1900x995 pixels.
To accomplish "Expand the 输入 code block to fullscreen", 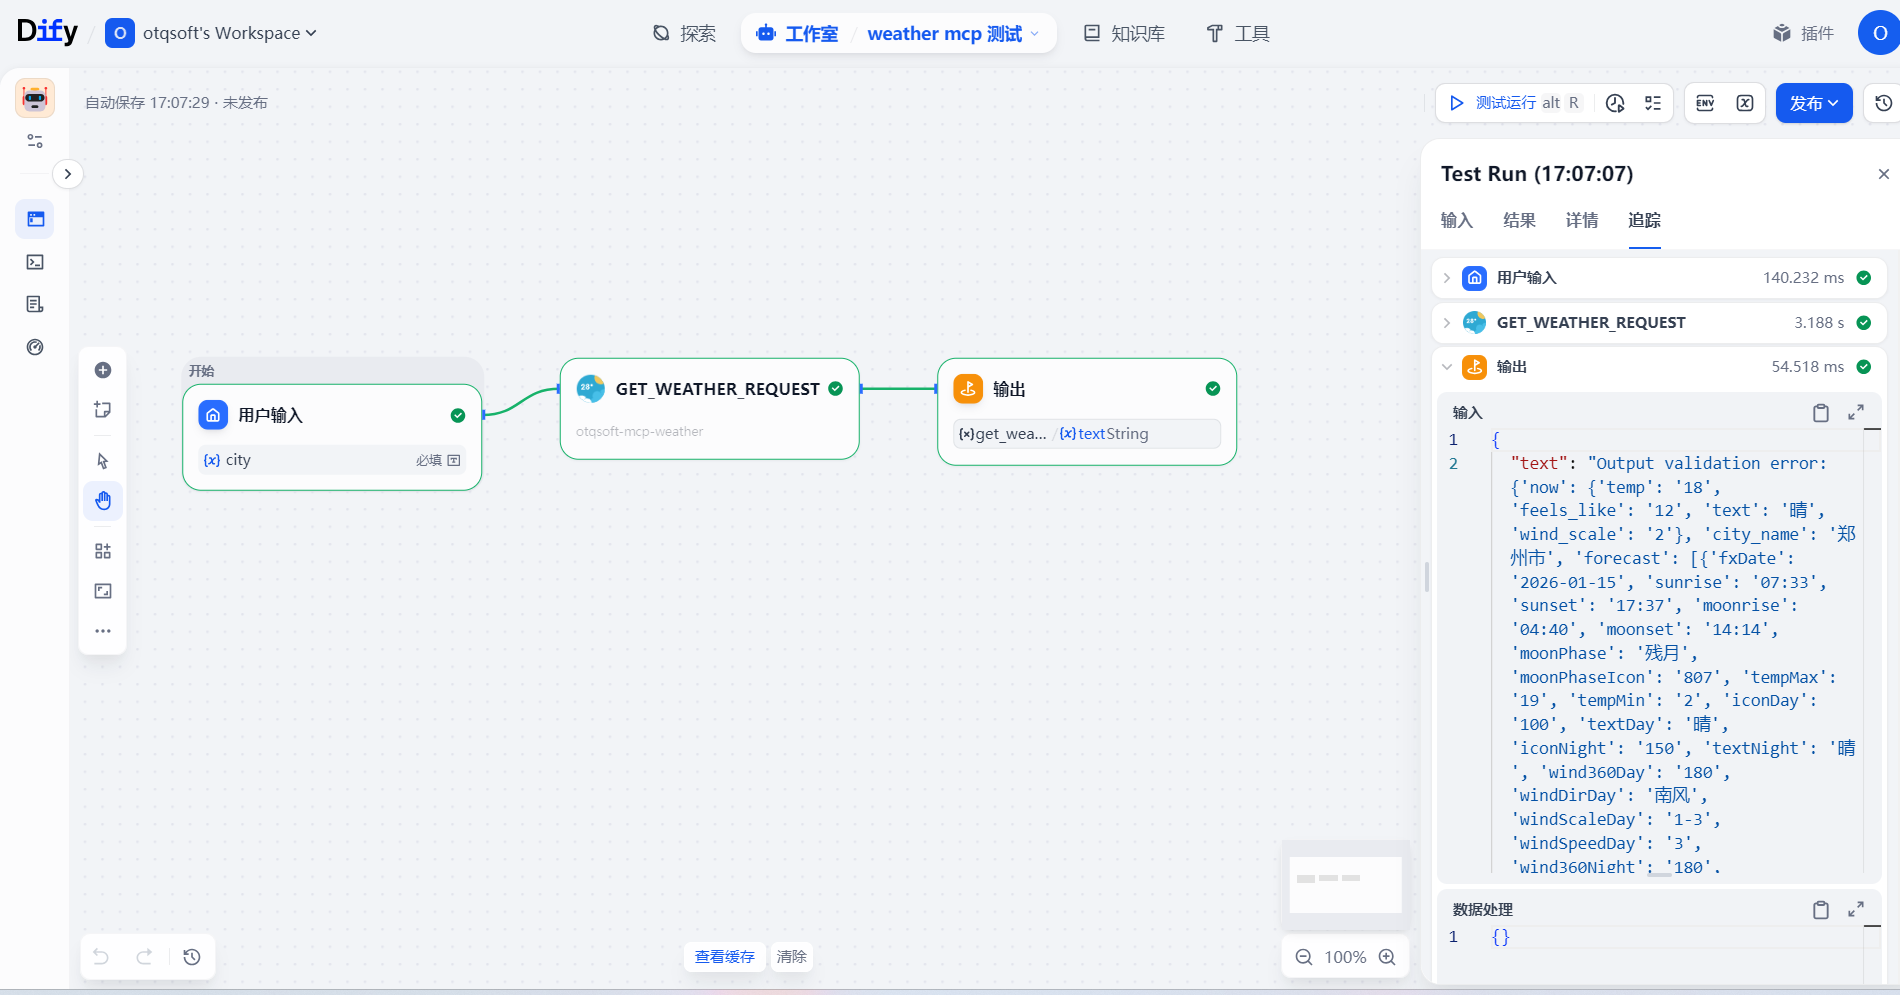I will 1856,413.
